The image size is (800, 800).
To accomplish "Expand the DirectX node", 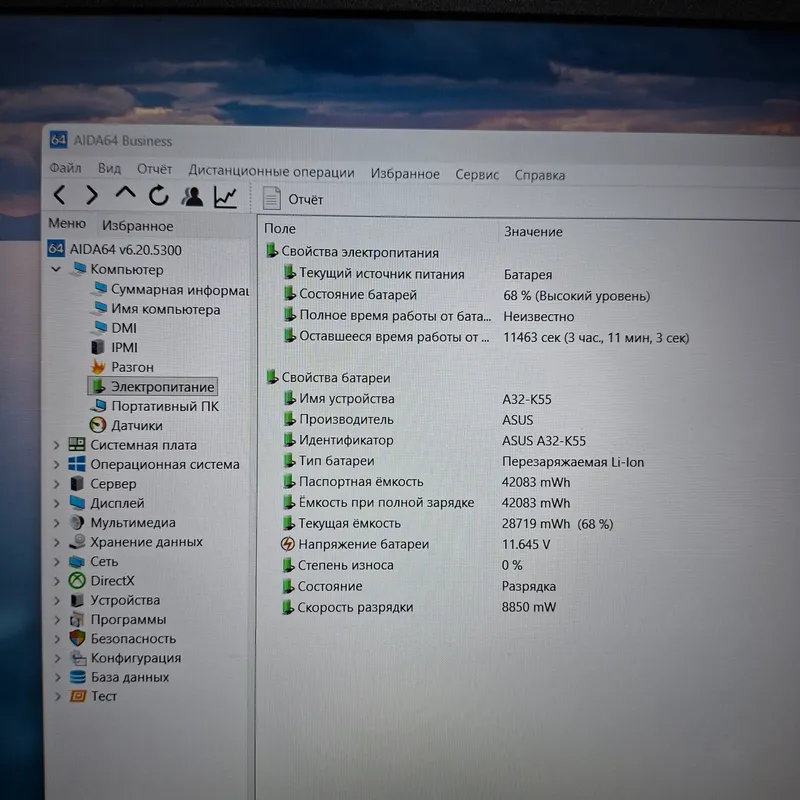I will (x=57, y=581).
